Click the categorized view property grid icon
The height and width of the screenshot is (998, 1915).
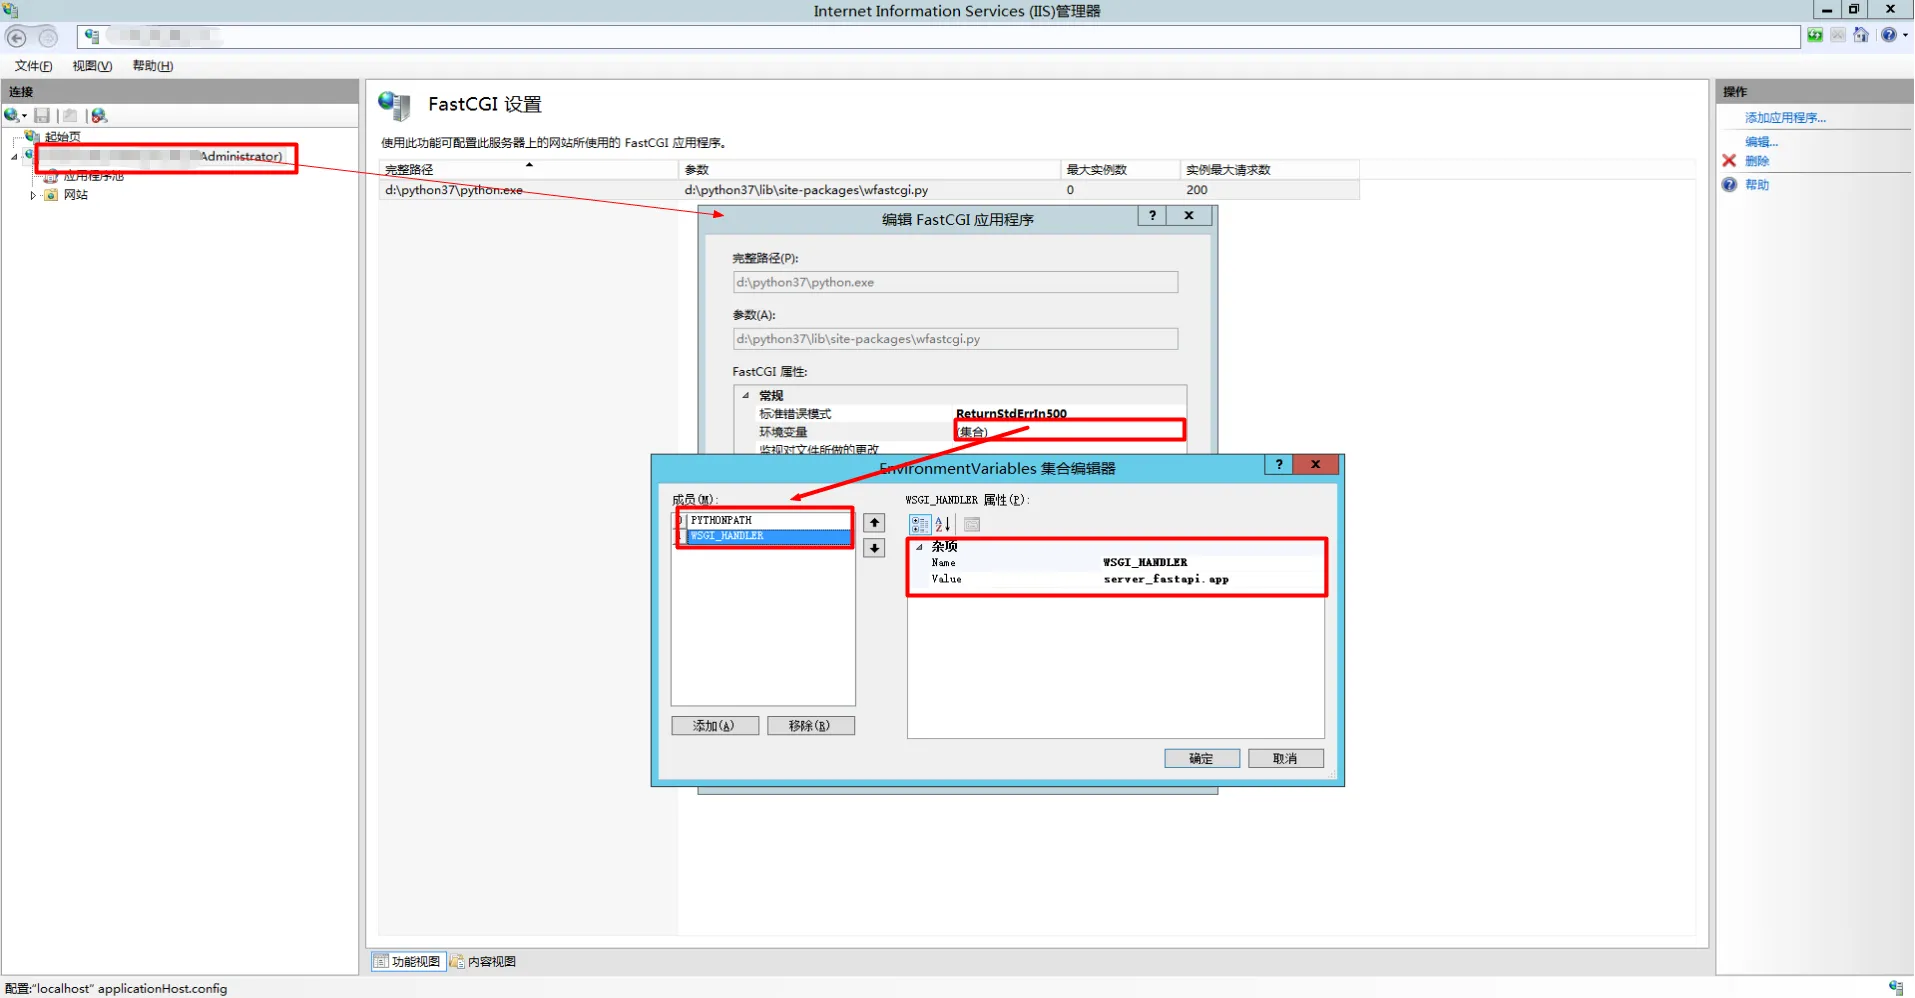point(919,524)
